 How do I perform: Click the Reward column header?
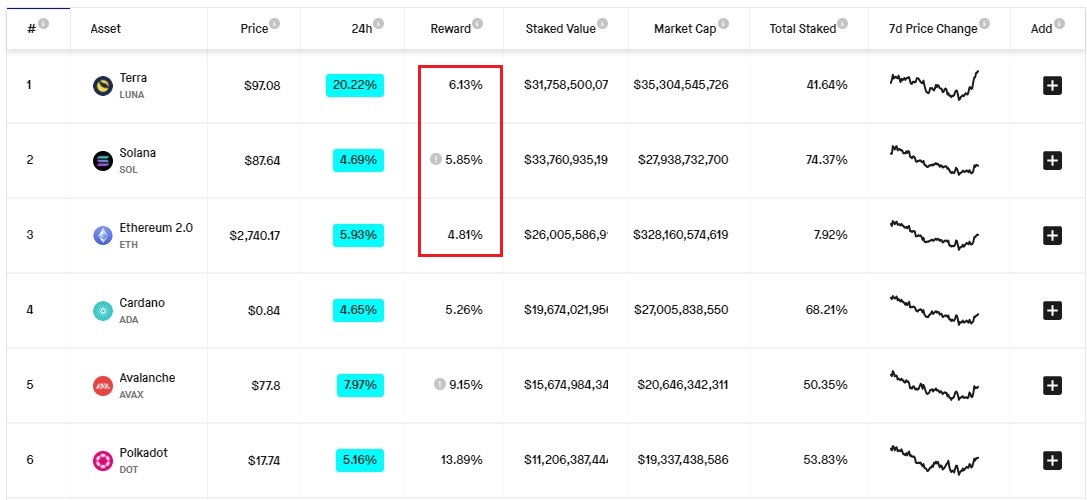click(x=450, y=29)
